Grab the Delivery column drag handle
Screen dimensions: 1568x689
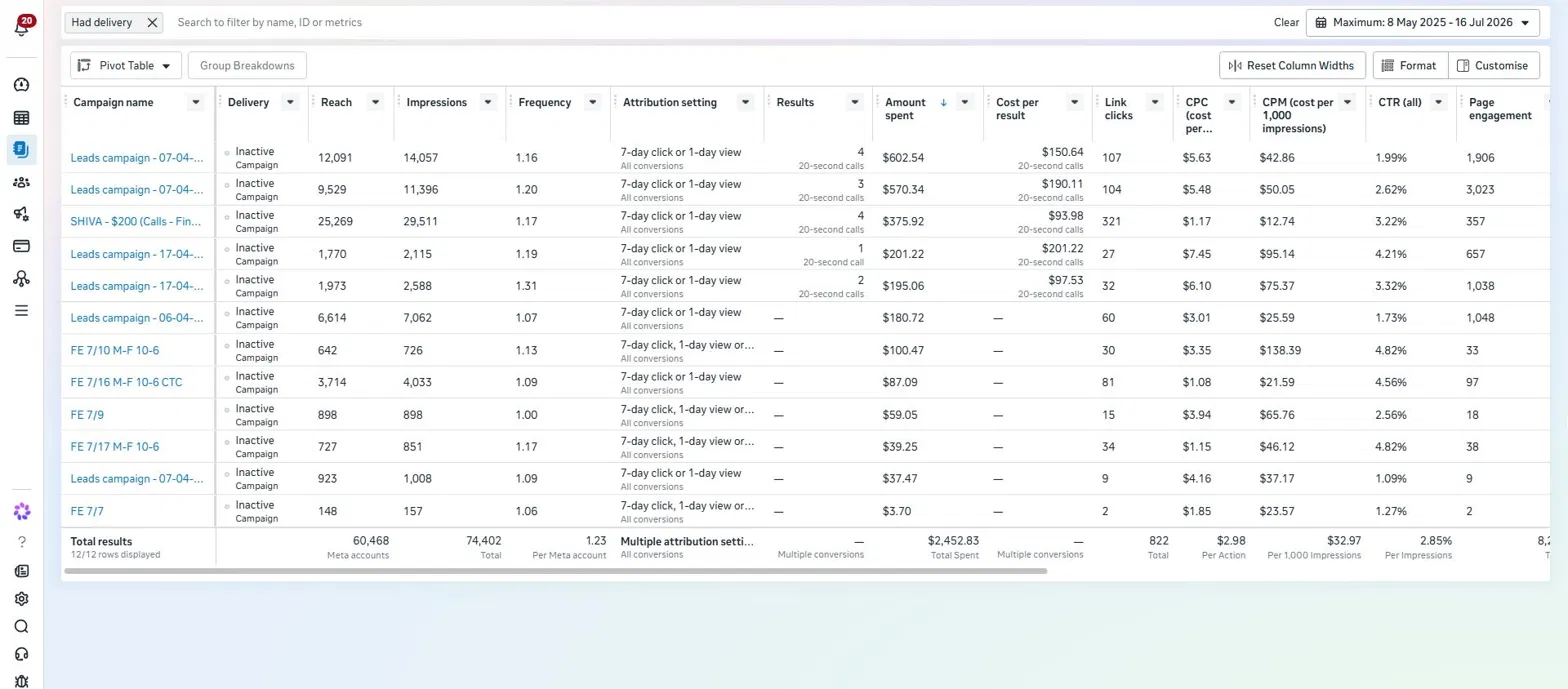pyautogui.click(x=221, y=102)
